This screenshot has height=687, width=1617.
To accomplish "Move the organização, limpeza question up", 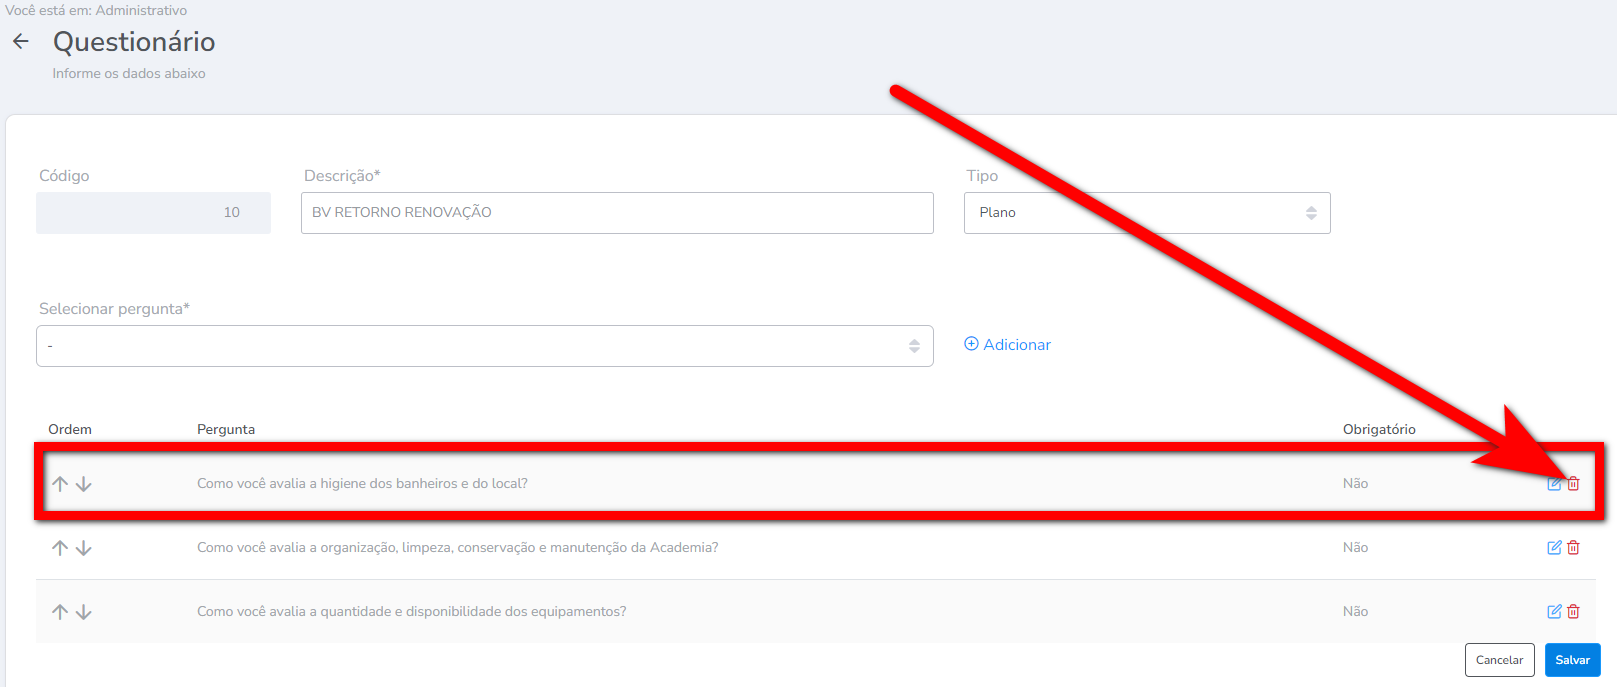I will click(x=60, y=548).
